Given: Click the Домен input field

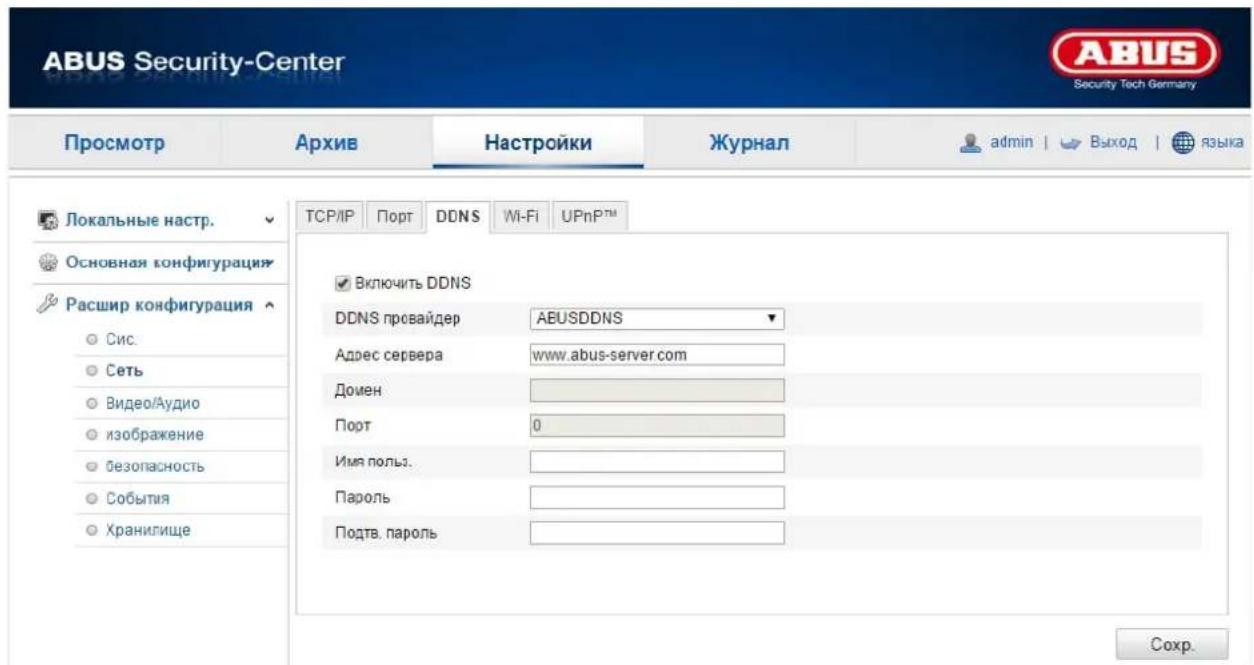Looking at the screenshot, I should [x=656, y=390].
